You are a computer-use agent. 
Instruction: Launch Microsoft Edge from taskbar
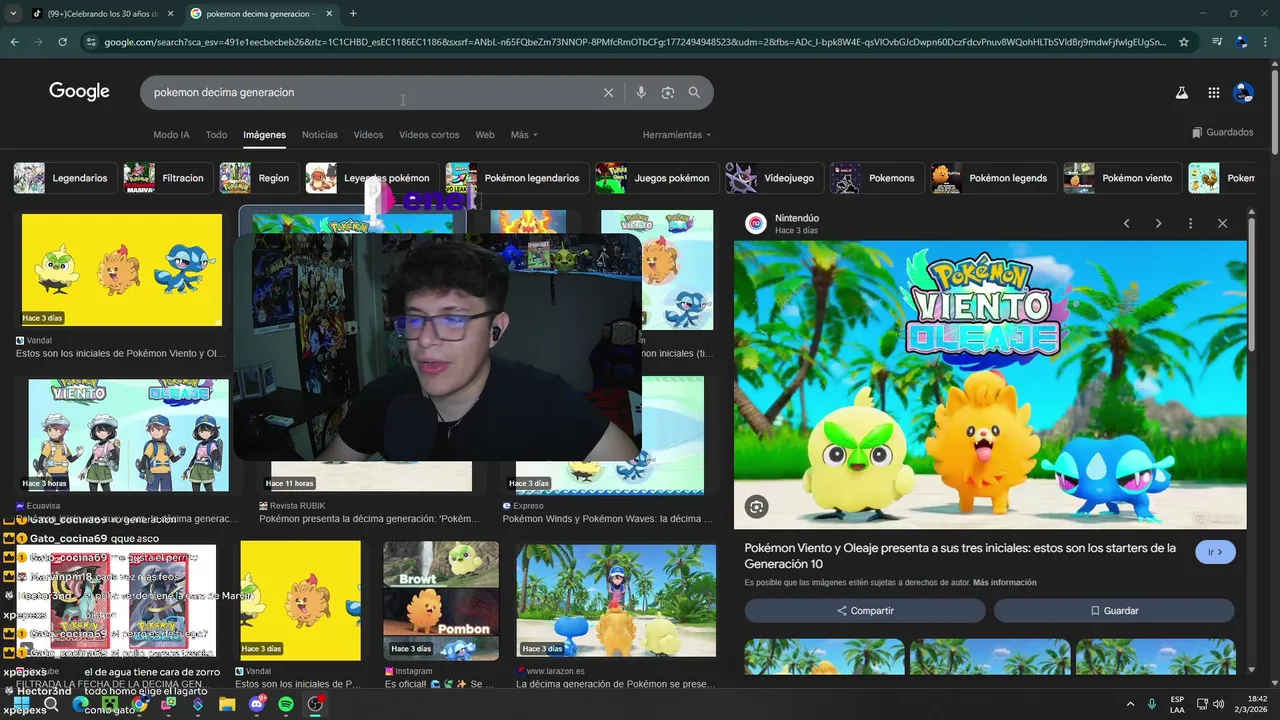click(81, 704)
